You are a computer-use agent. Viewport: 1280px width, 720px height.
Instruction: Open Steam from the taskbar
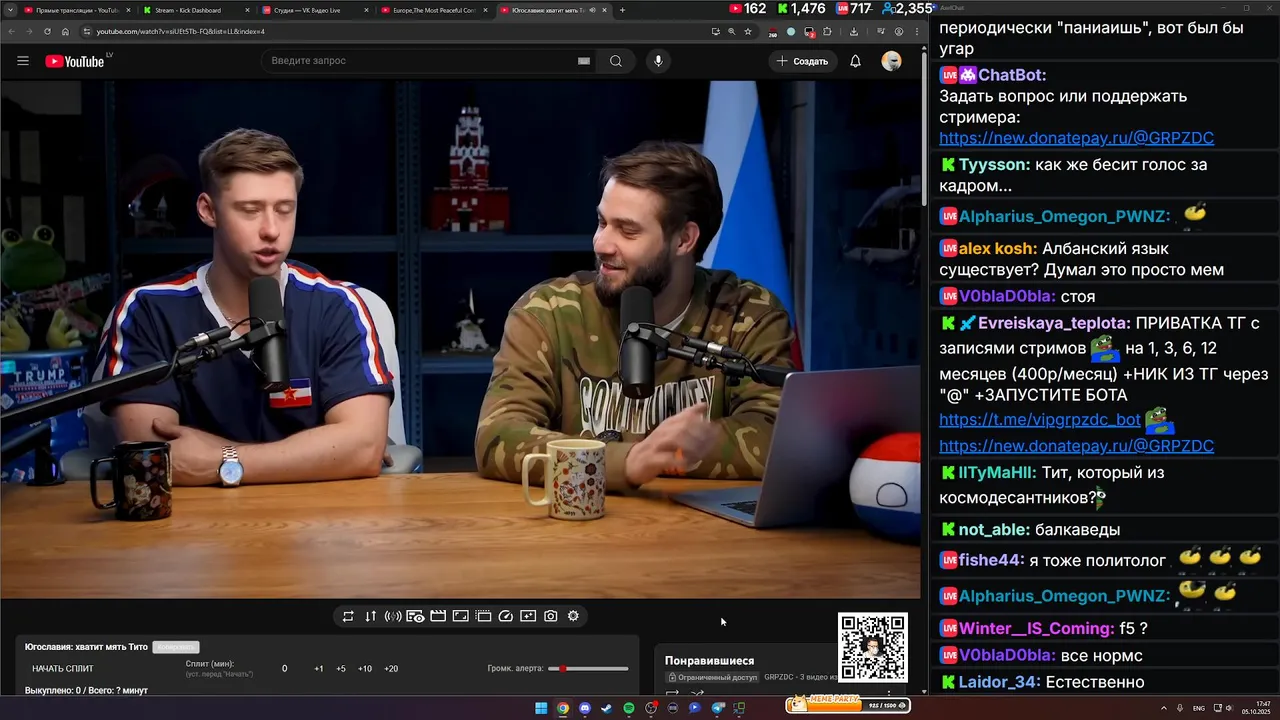click(606, 708)
